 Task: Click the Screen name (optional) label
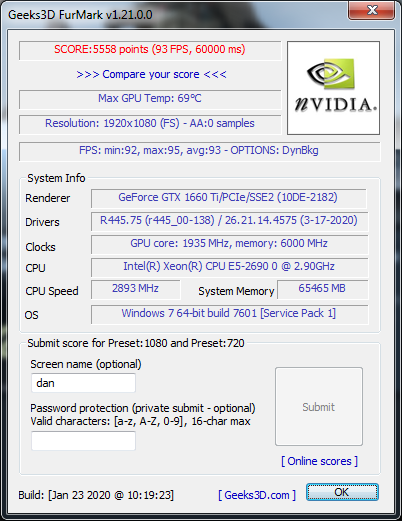(x=86, y=364)
